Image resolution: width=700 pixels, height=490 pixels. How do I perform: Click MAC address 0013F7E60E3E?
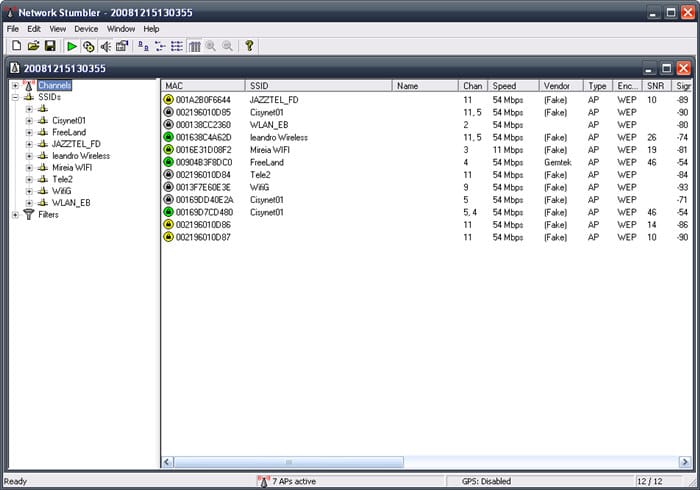203,187
